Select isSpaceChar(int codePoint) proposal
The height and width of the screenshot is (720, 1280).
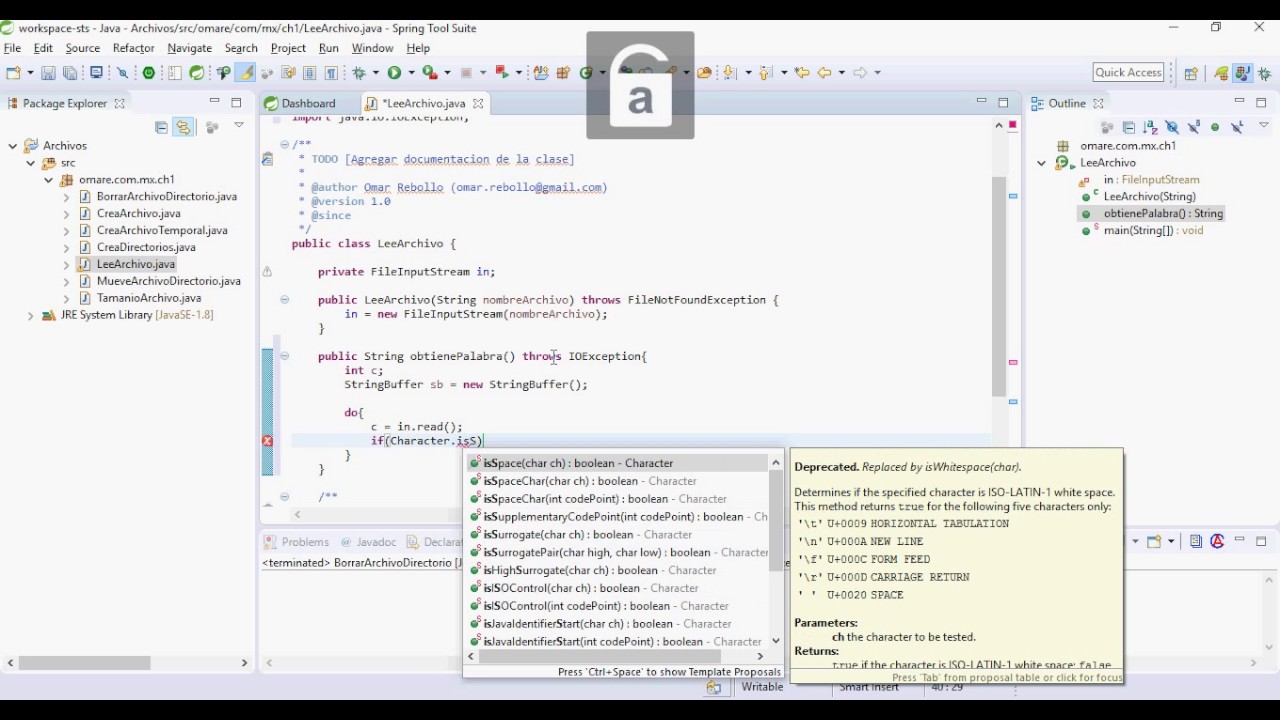click(x=617, y=499)
